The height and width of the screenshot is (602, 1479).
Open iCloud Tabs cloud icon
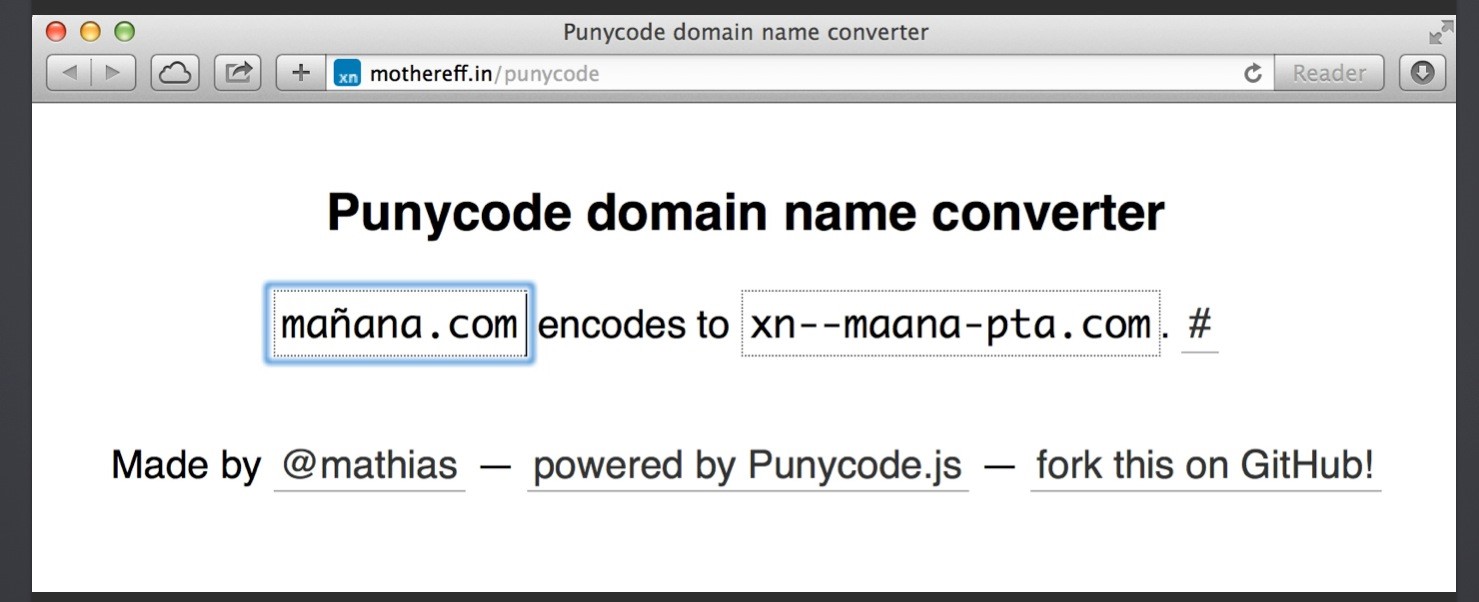tap(175, 73)
